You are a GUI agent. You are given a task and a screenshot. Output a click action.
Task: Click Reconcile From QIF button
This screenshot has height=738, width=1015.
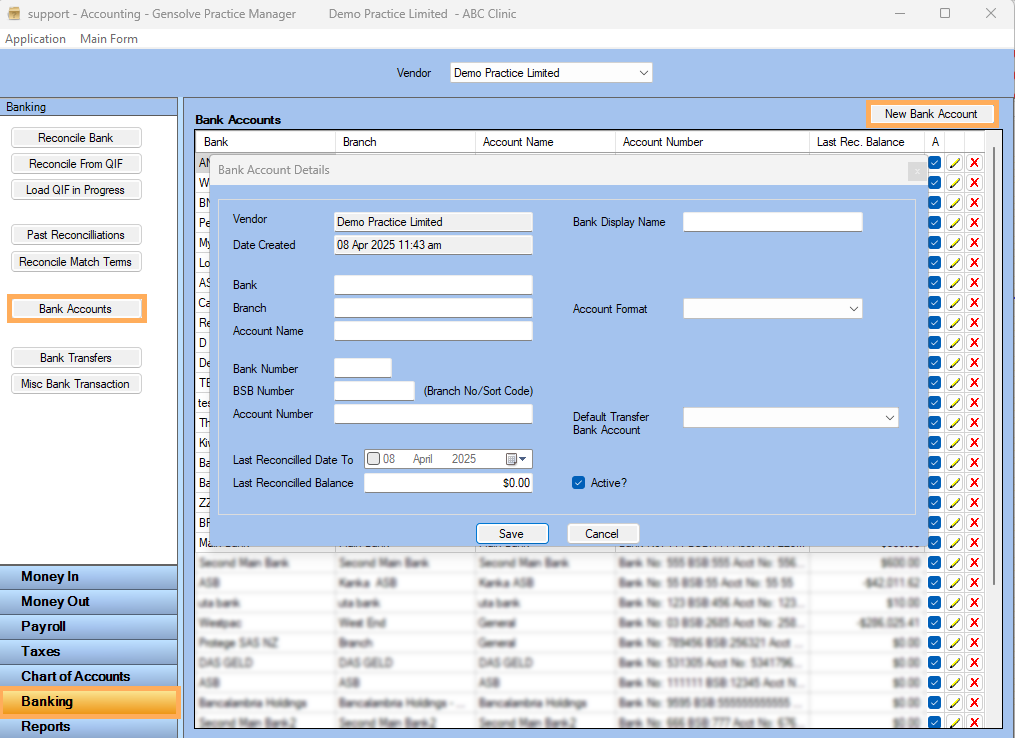point(76,164)
